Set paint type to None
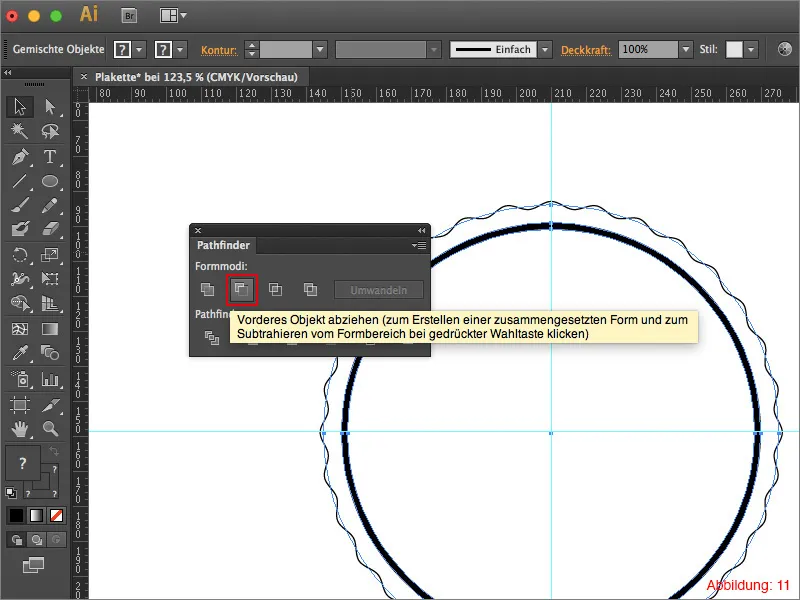 point(57,515)
